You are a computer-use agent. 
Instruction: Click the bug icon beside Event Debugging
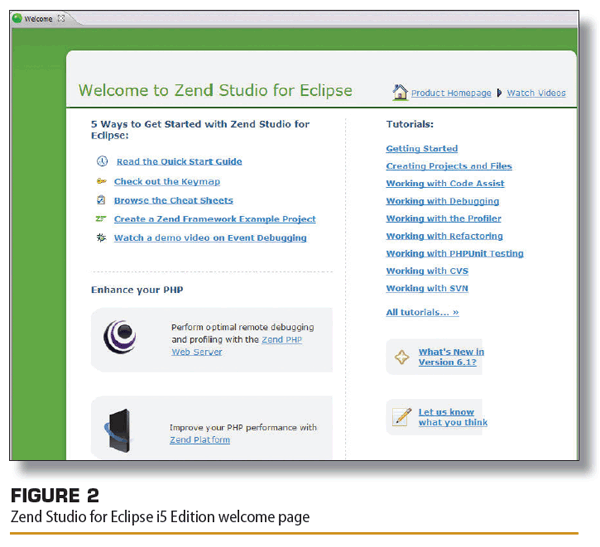[101, 238]
